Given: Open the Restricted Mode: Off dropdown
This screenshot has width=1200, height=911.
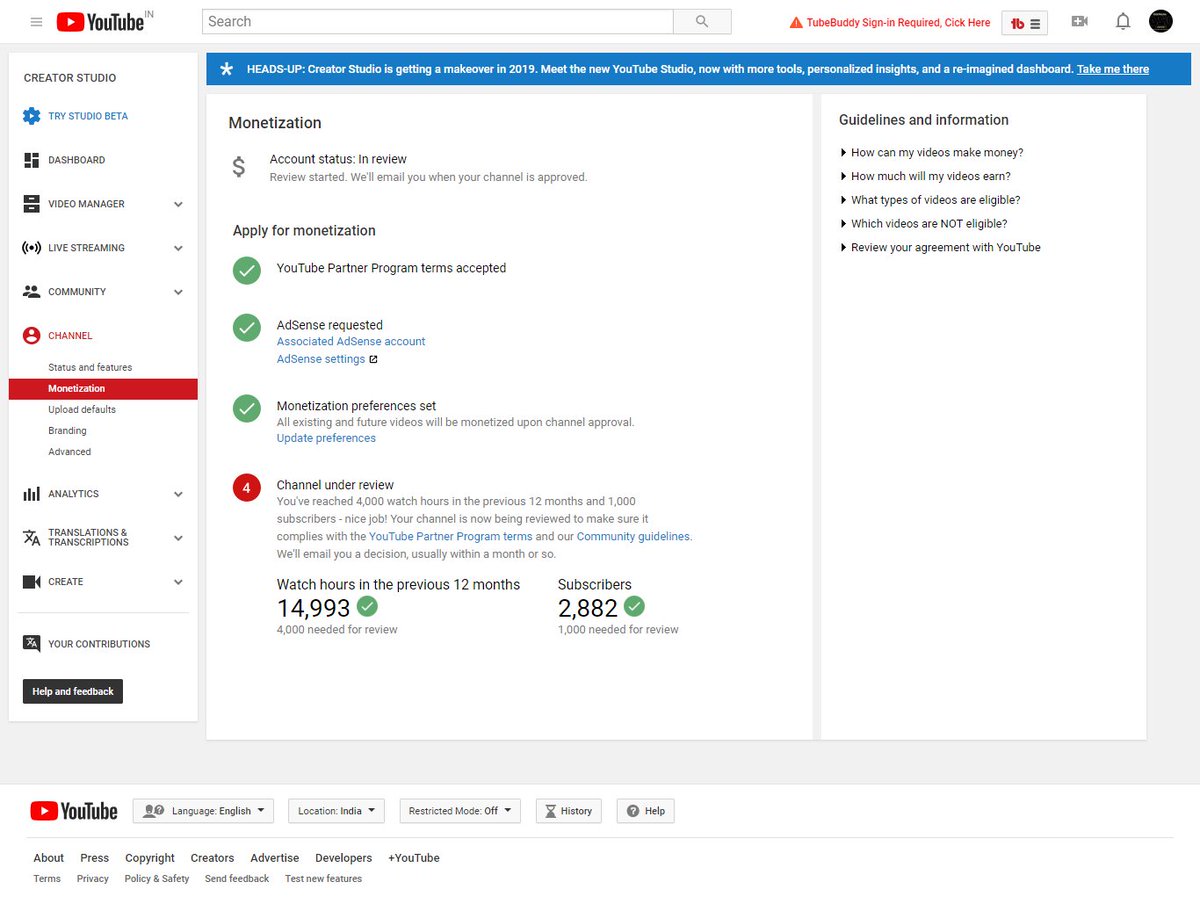Looking at the screenshot, I should (460, 811).
